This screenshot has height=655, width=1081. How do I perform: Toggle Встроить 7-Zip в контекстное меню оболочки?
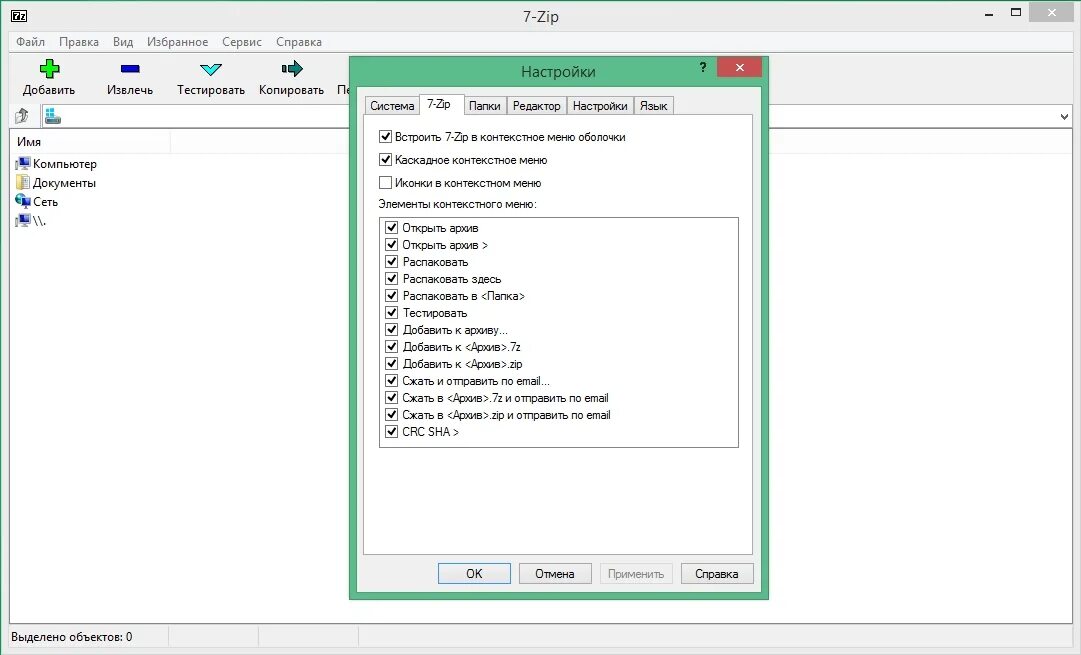click(385, 137)
